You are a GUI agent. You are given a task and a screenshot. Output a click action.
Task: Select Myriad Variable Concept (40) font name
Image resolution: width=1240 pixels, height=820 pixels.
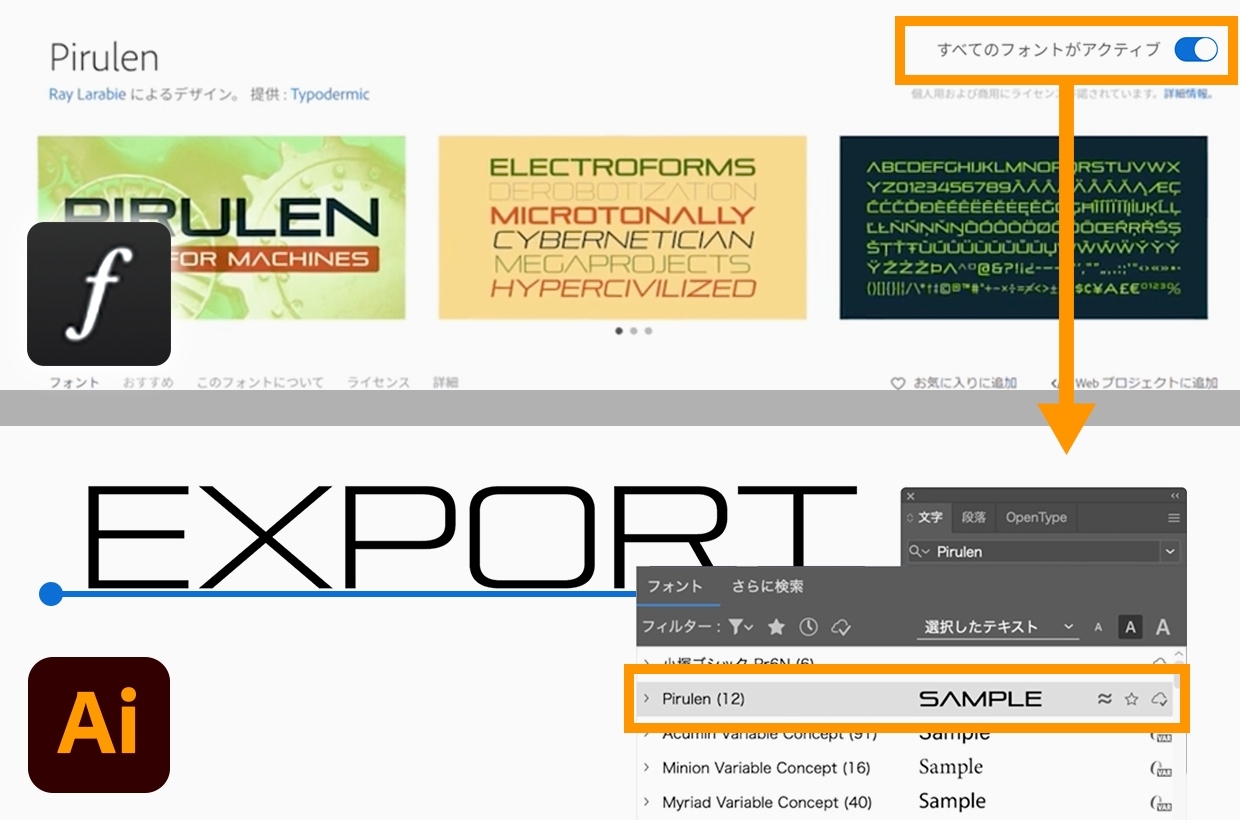pos(767,802)
